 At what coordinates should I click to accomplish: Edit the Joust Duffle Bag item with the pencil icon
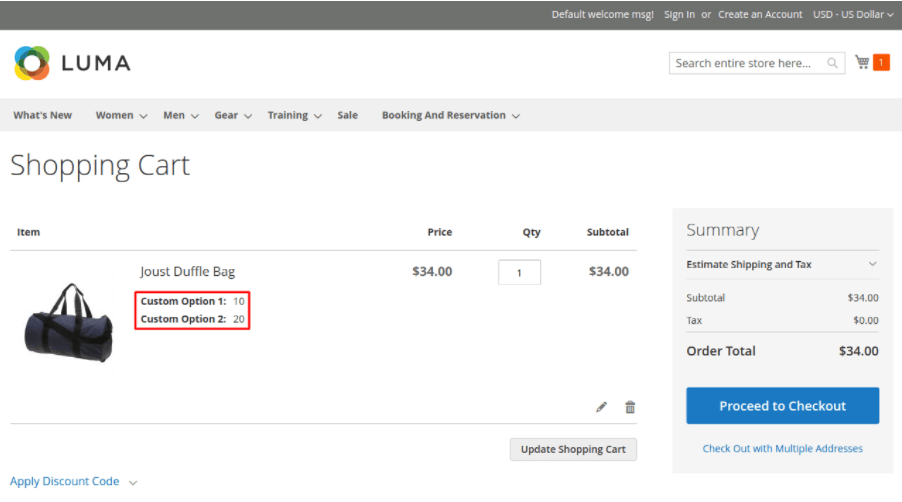coord(601,407)
